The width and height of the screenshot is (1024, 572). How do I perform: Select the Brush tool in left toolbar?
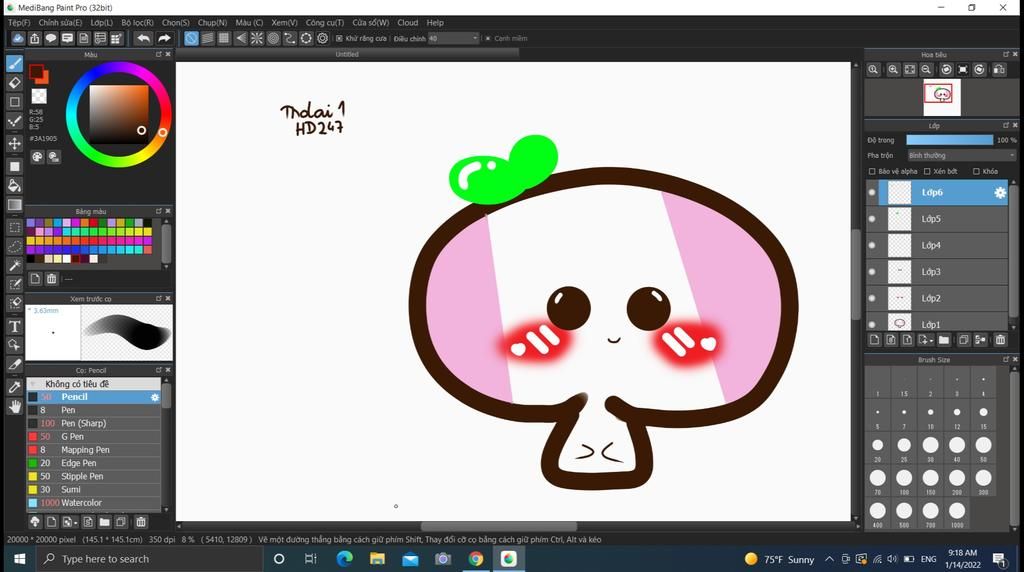[x=14, y=63]
